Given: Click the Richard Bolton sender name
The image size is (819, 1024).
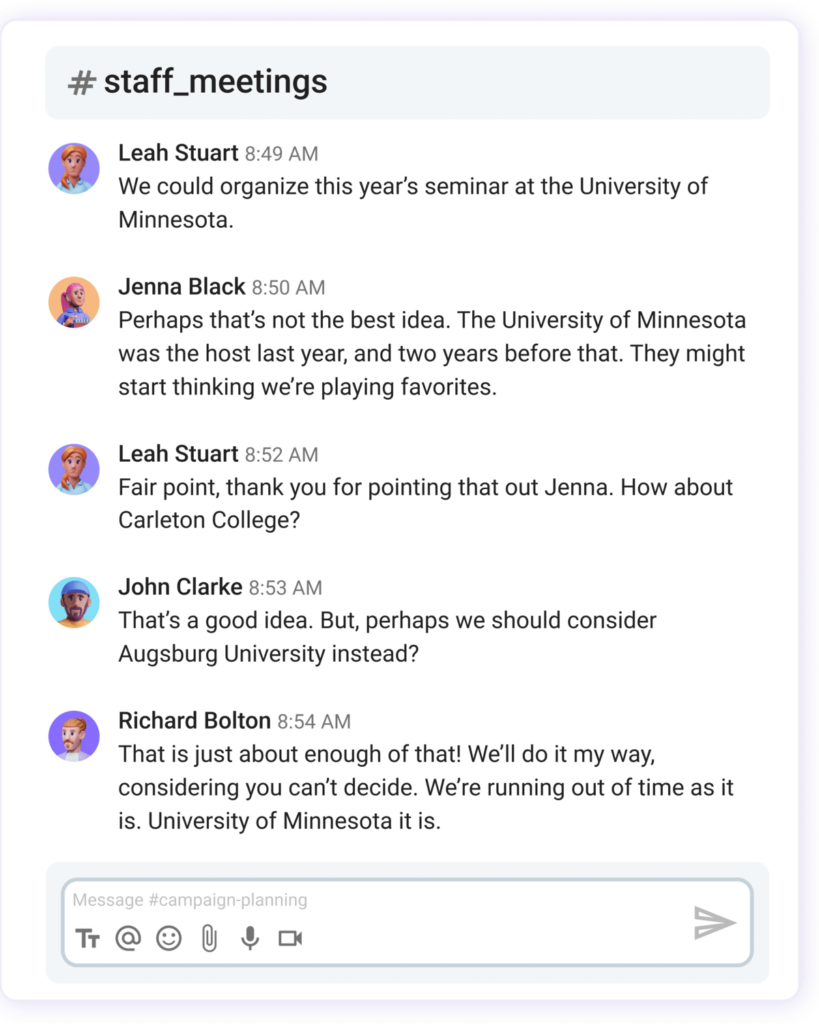Looking at the screenshot, I should (x=194, y=721).
